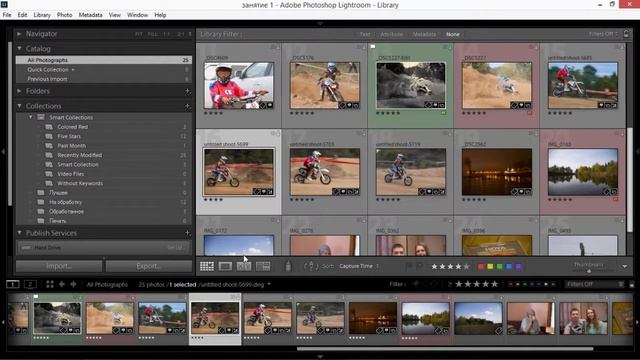Screen dimensions: 640x360
Task: Select the Painter spray can tool
Action: pos(288,266)
